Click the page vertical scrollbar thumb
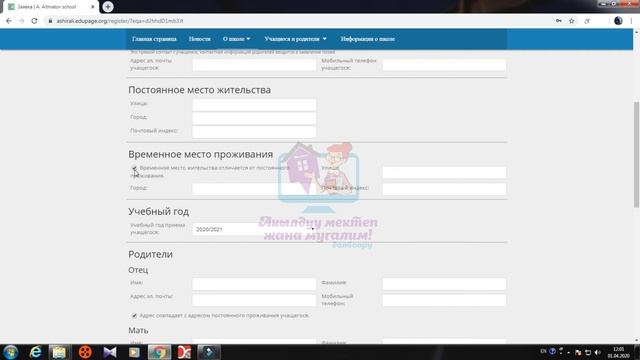This screenshot has height=360, width=640. tap(636, 154)
